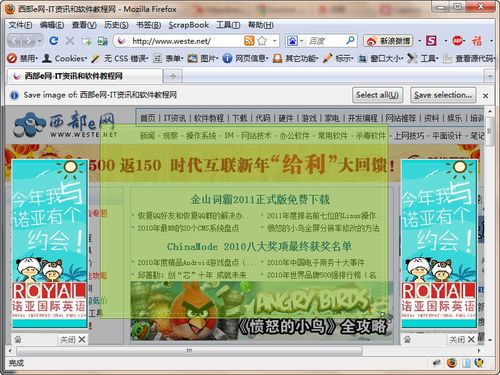Open the ScrapBook menu
Image resolution: width=500 pixels, height=375 pixels.
(188, 25)
